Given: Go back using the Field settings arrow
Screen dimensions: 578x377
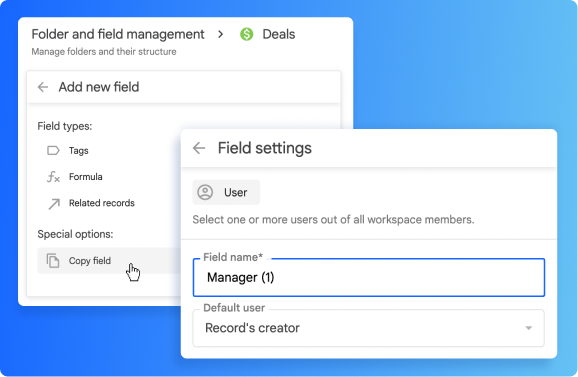Looking at the screenshot, I should coord(199,148).
